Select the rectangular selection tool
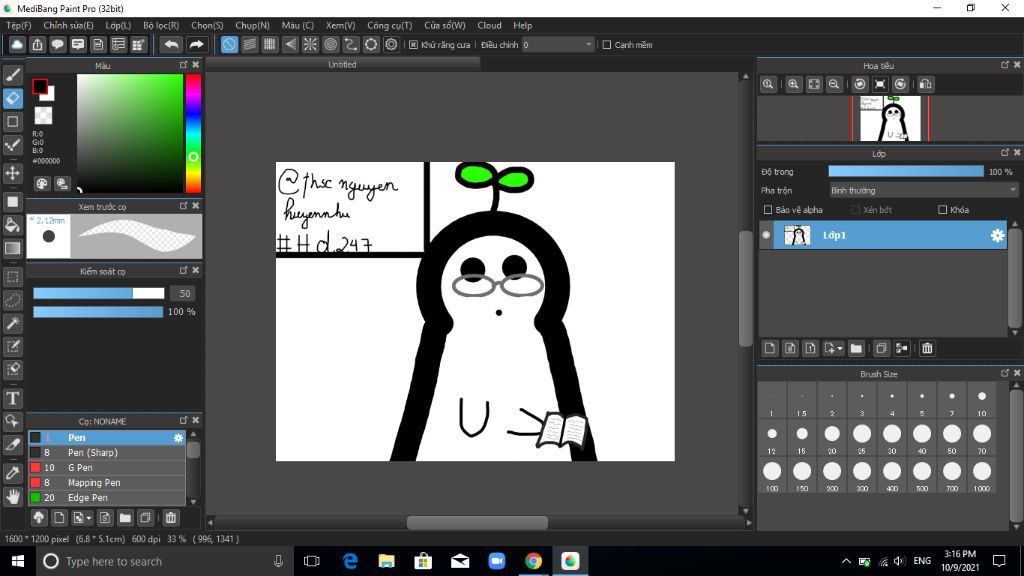 click(12, 277)
